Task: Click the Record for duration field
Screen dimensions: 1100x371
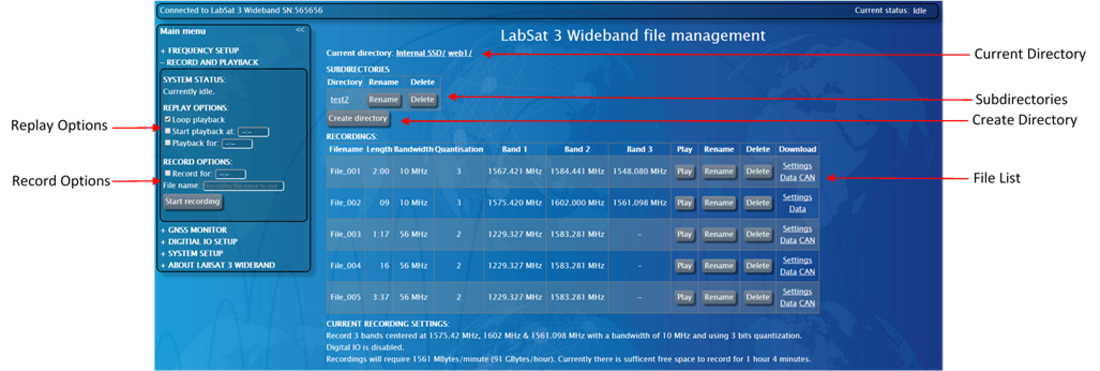Action: click(x=230, y=174)
